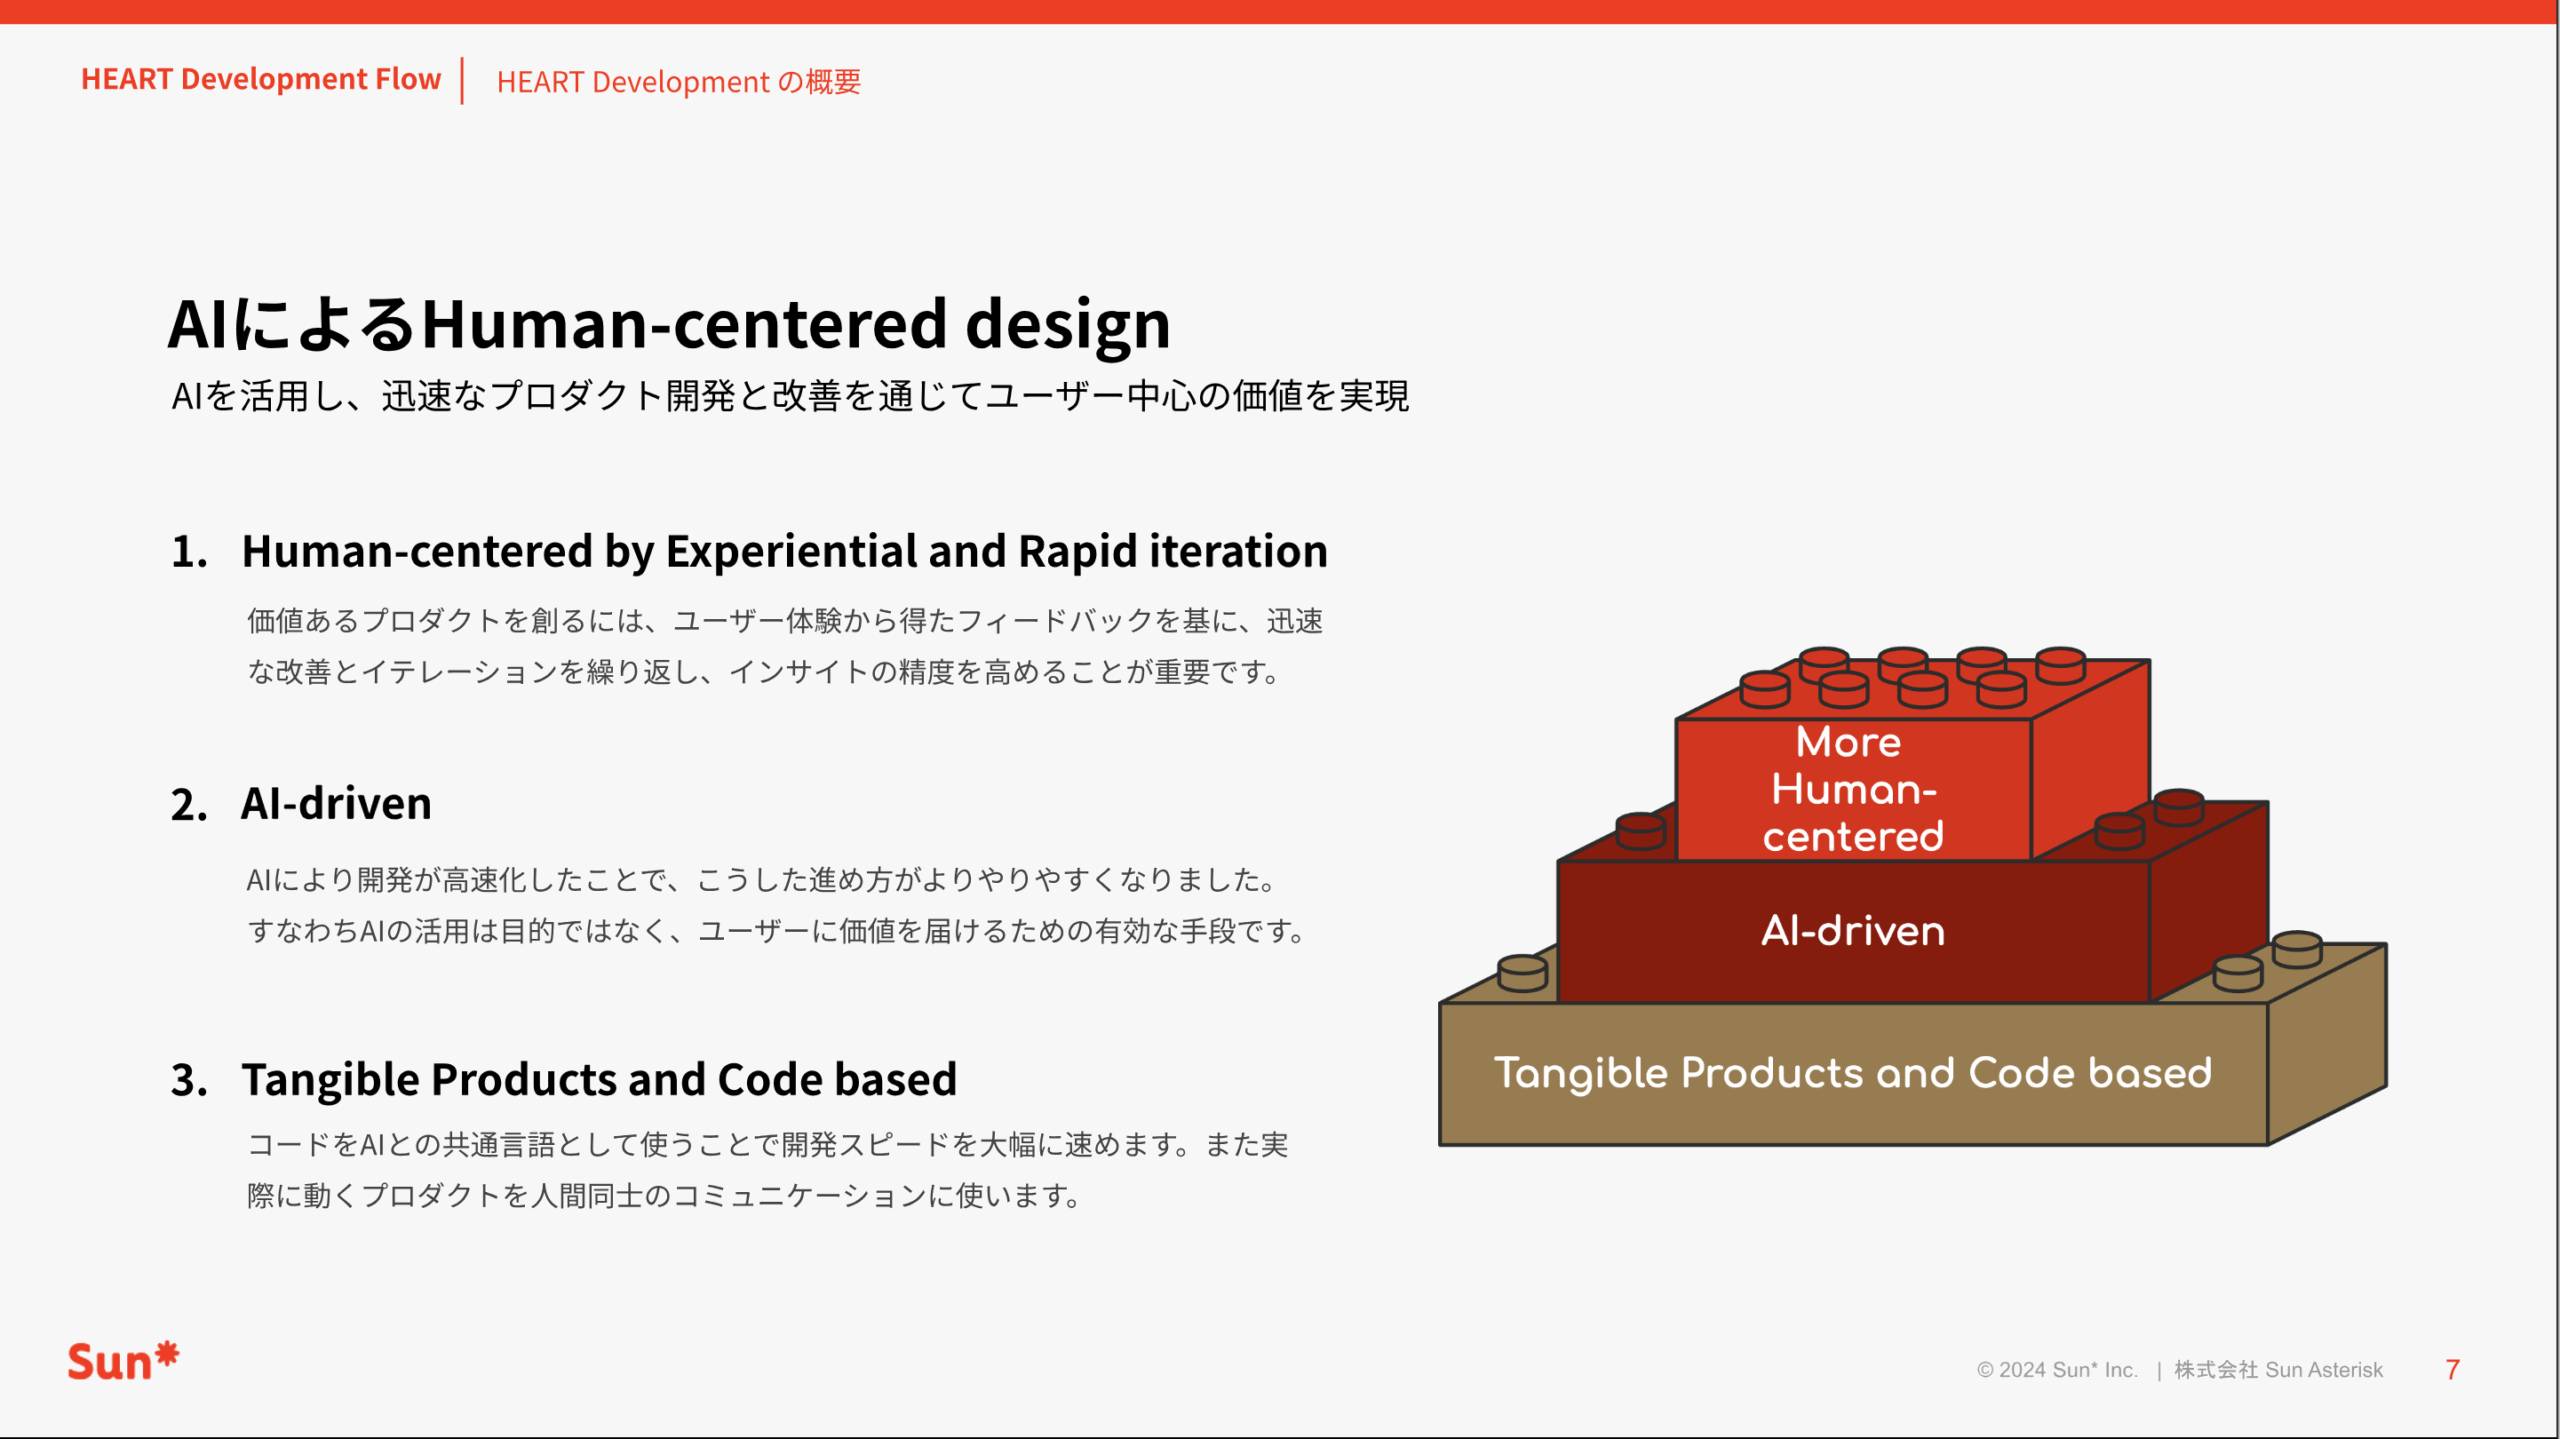Click the HEART Development Flow header
The height and width of the screenshot is (1439, 2560).
pos(260,79)
